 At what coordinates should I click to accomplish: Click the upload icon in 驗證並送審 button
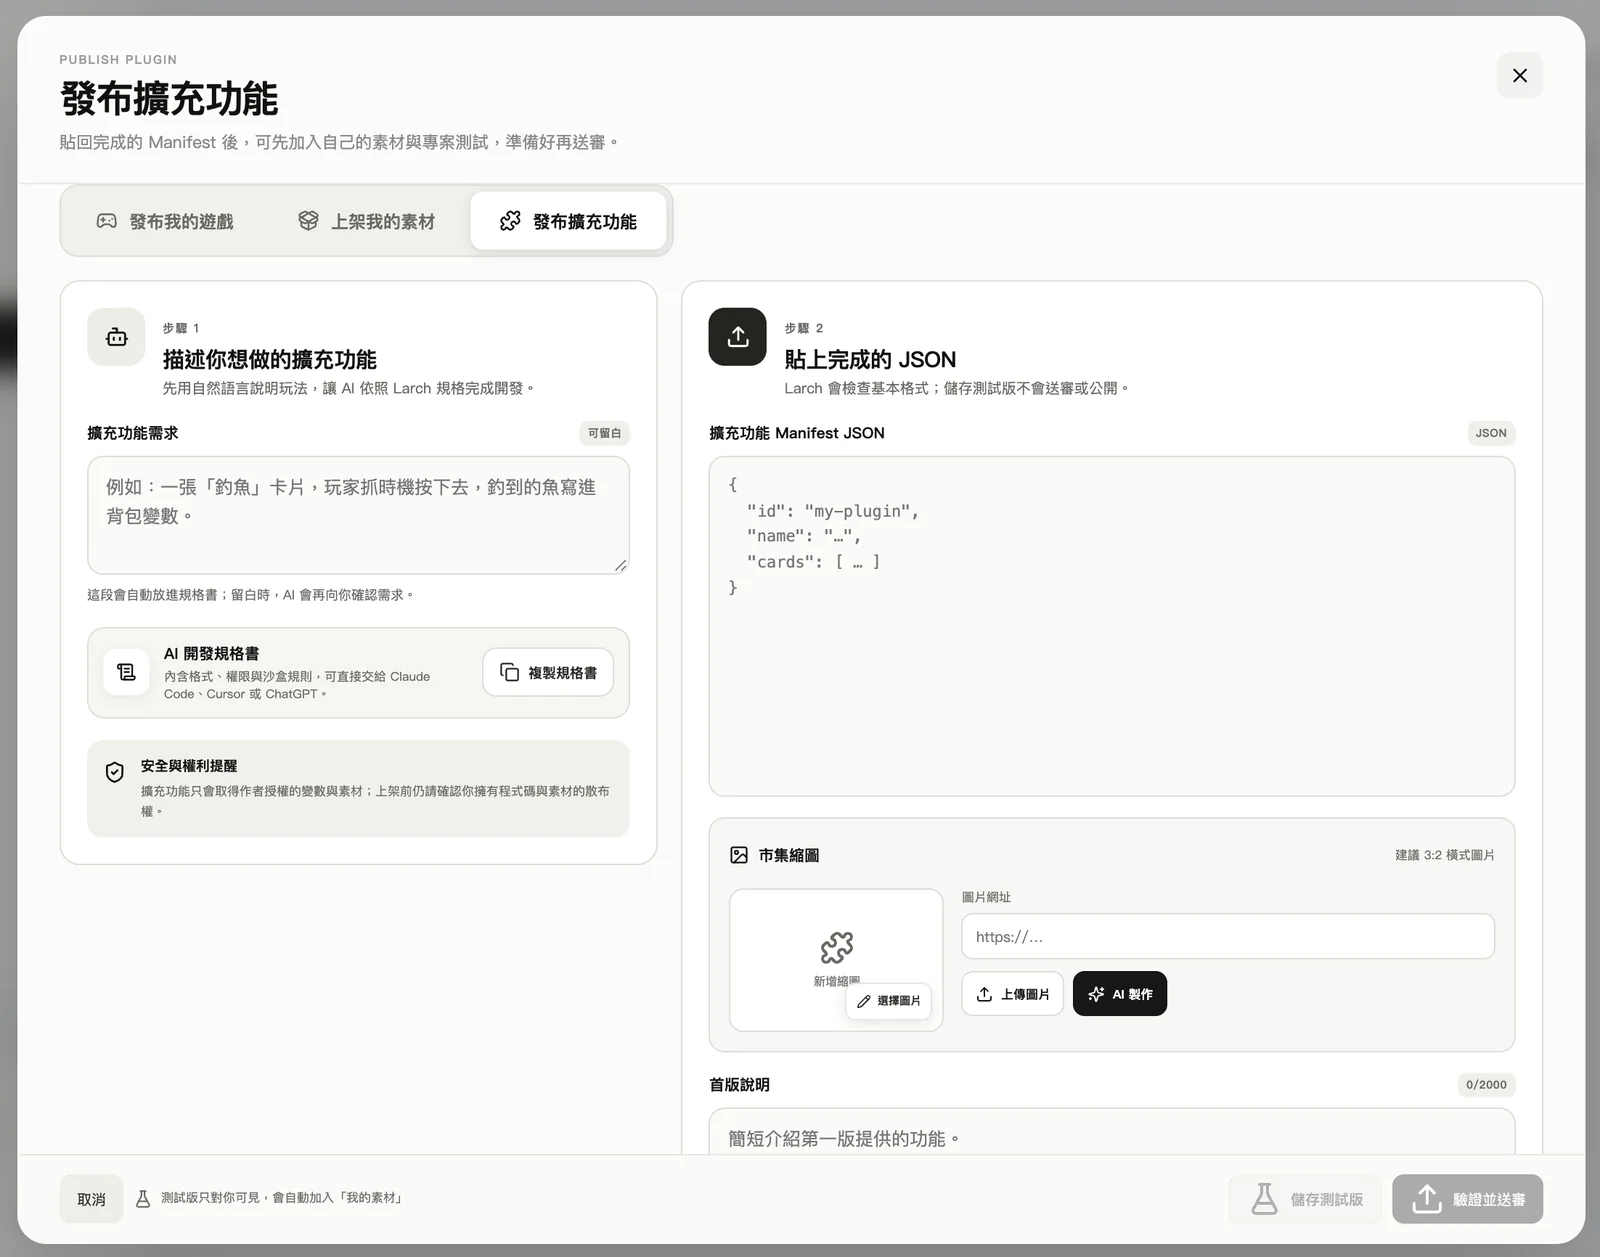point(1427,1199)
